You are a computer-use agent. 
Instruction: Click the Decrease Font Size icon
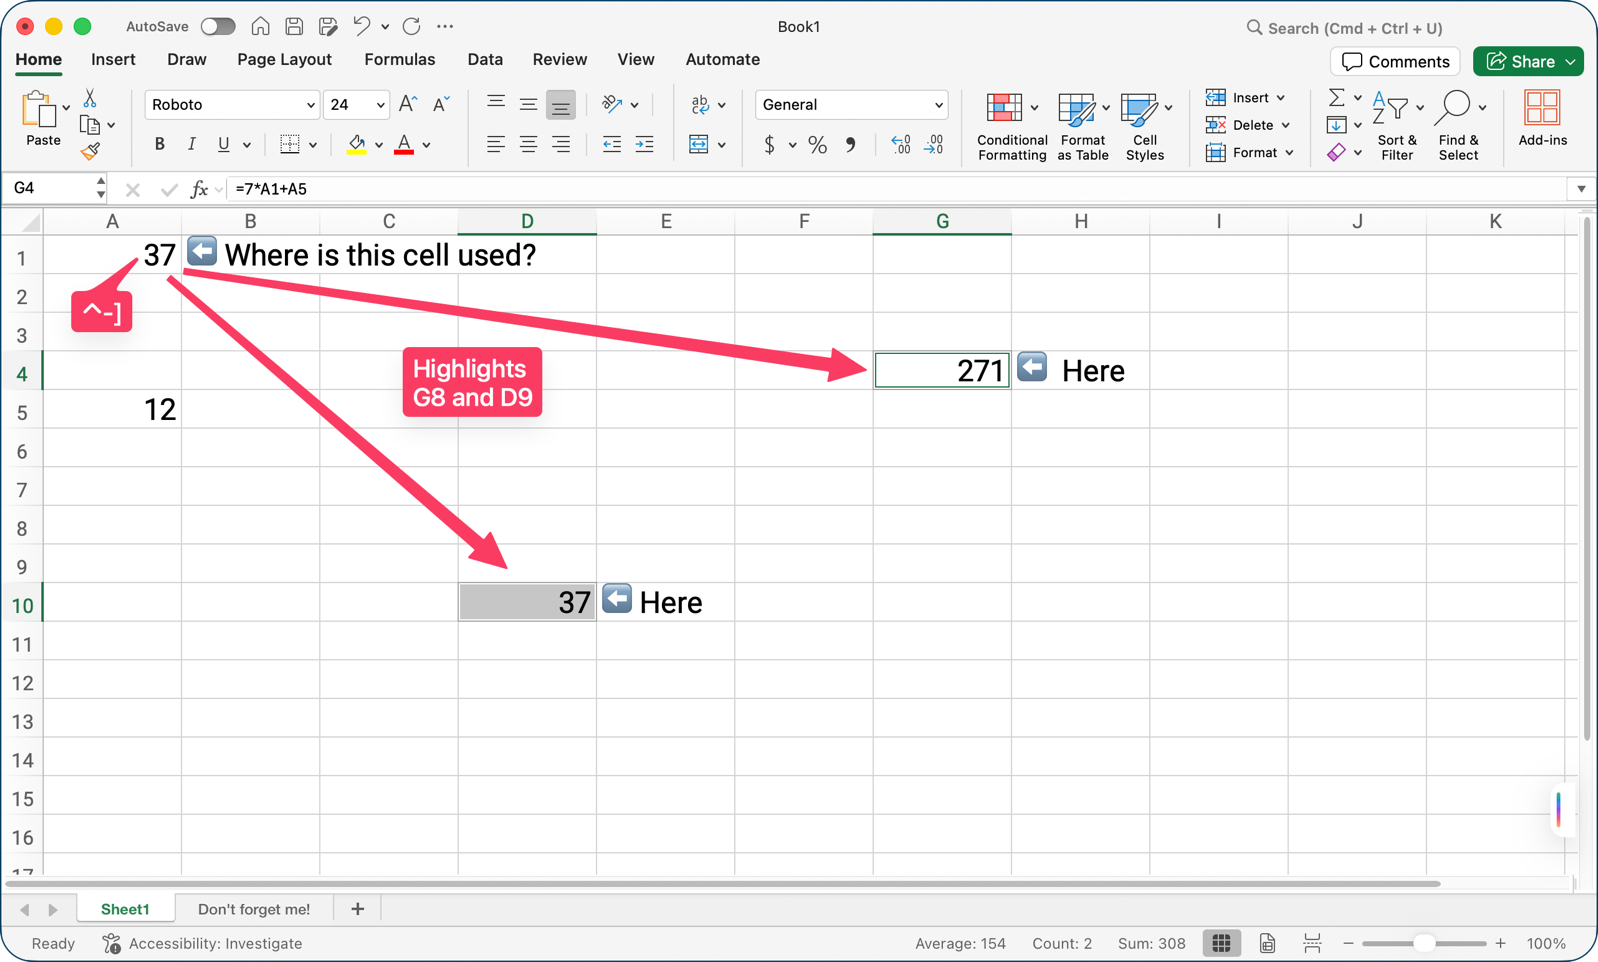point(441,104)
